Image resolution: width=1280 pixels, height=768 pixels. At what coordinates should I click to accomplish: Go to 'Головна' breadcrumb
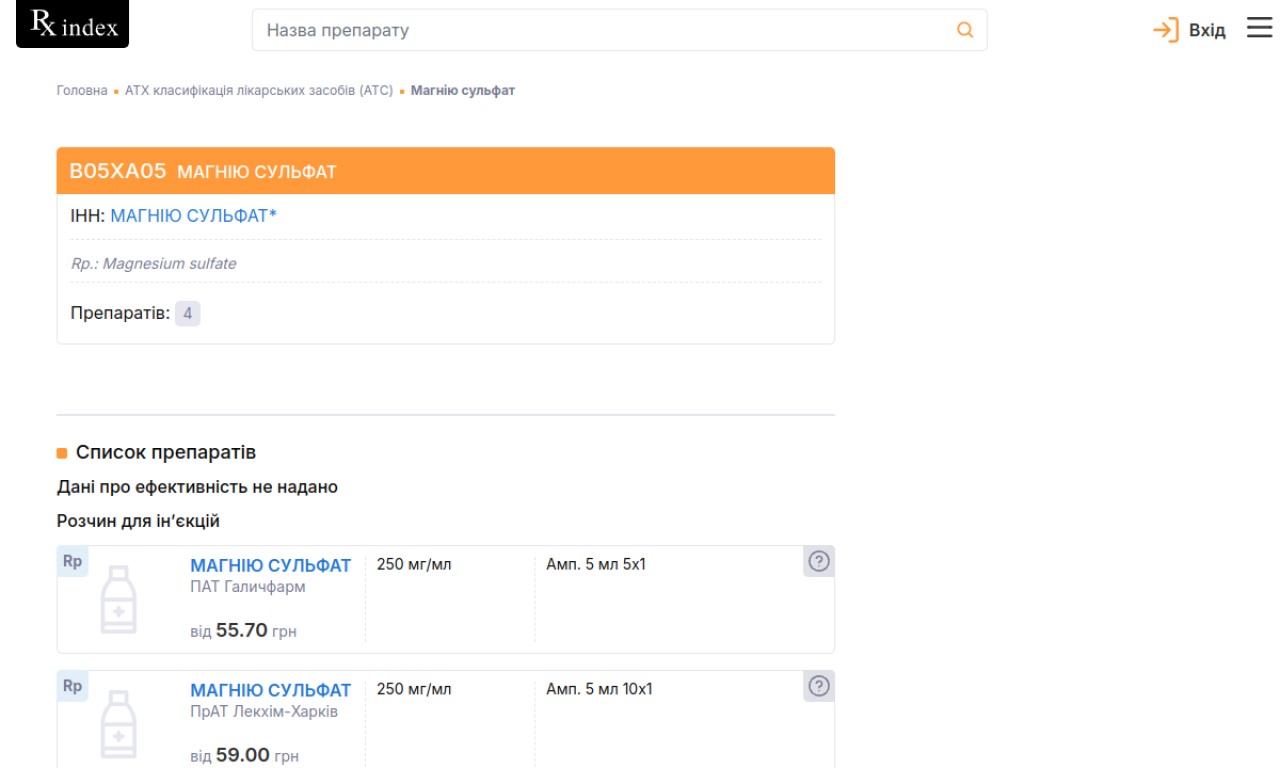pyautogui.click(x=82, y=90)
